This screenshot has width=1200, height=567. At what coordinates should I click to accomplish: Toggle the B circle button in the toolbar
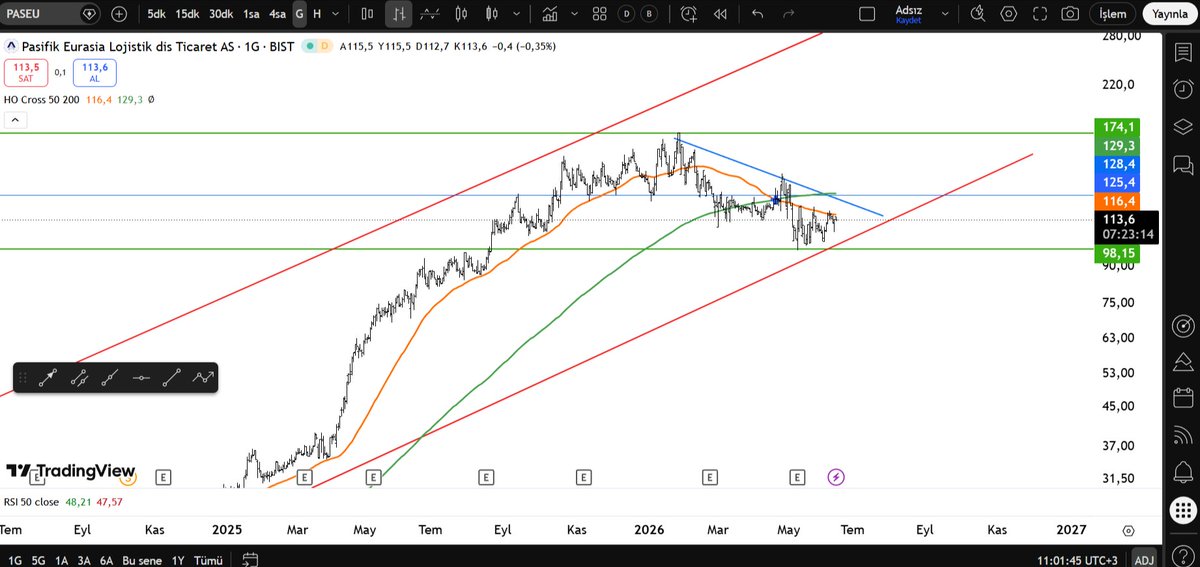(x=650, y=14)
